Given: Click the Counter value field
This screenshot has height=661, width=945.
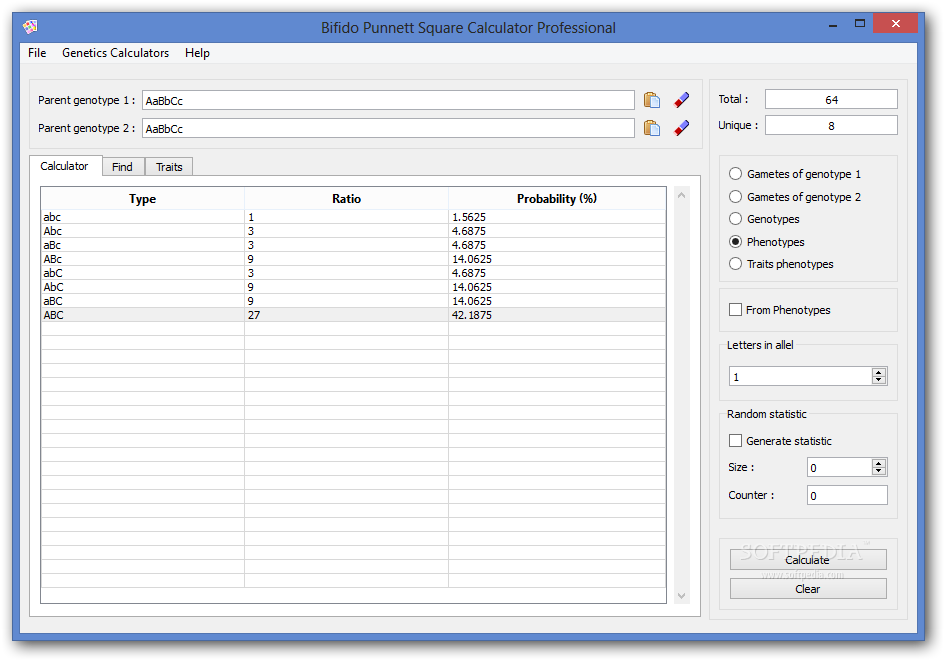Looking at the screenshot, I should (847, 495).
